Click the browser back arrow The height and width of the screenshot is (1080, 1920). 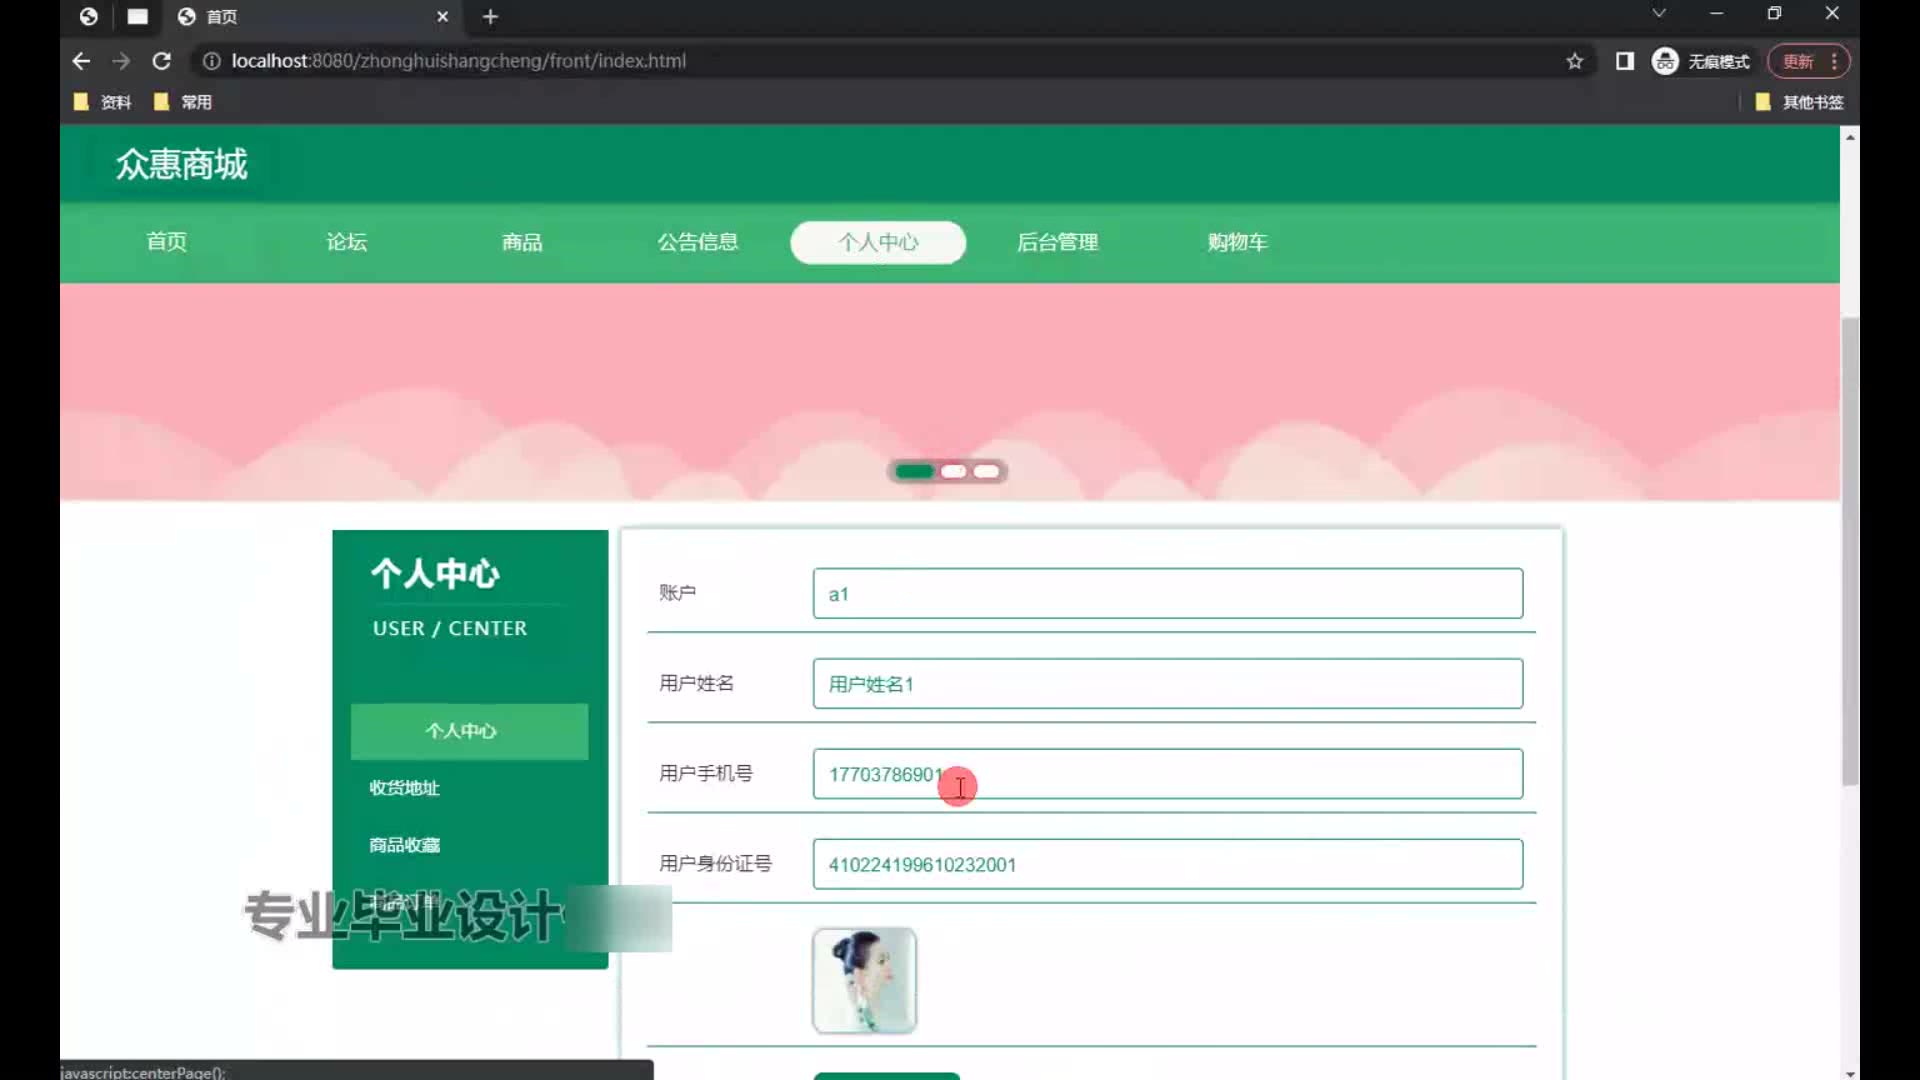click(81, 61)
